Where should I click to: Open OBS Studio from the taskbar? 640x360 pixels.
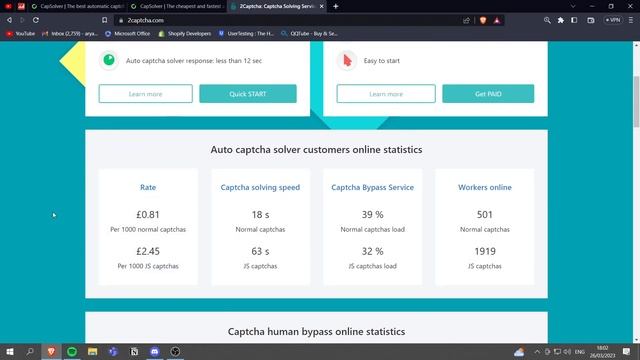coord(175,351)
